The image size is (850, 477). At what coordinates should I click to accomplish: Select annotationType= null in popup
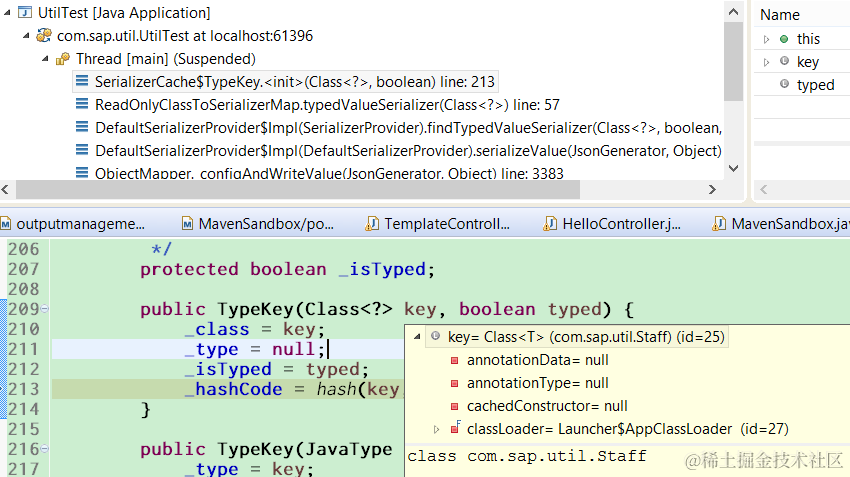(538, 383)
